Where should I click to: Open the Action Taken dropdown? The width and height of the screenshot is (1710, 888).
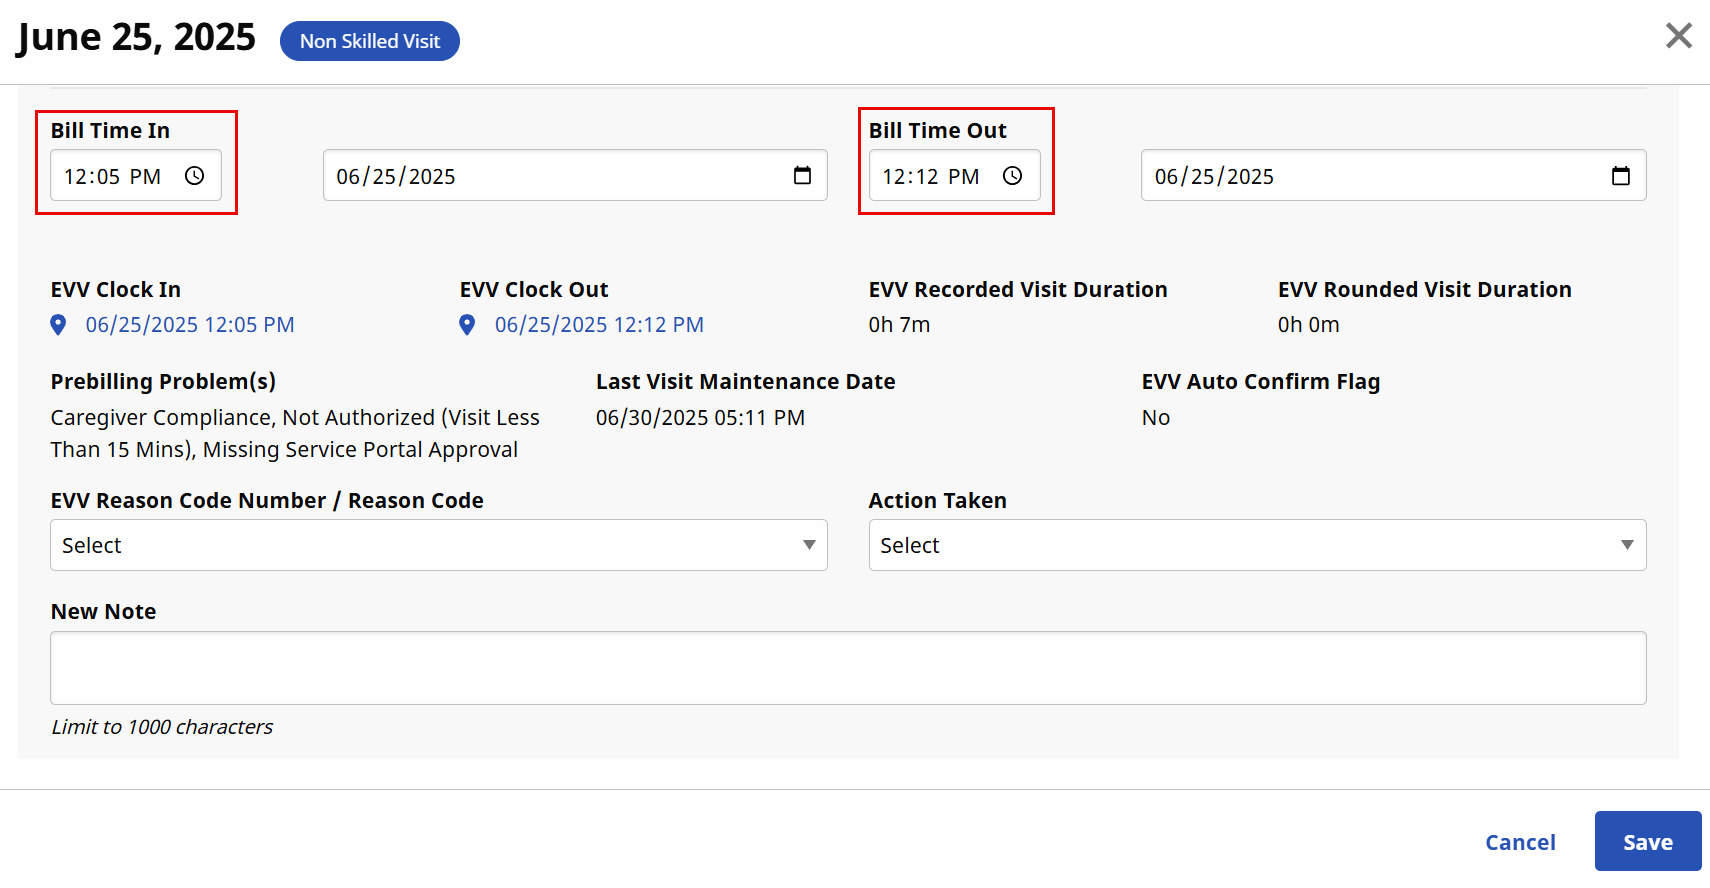tap(1256, 545)
